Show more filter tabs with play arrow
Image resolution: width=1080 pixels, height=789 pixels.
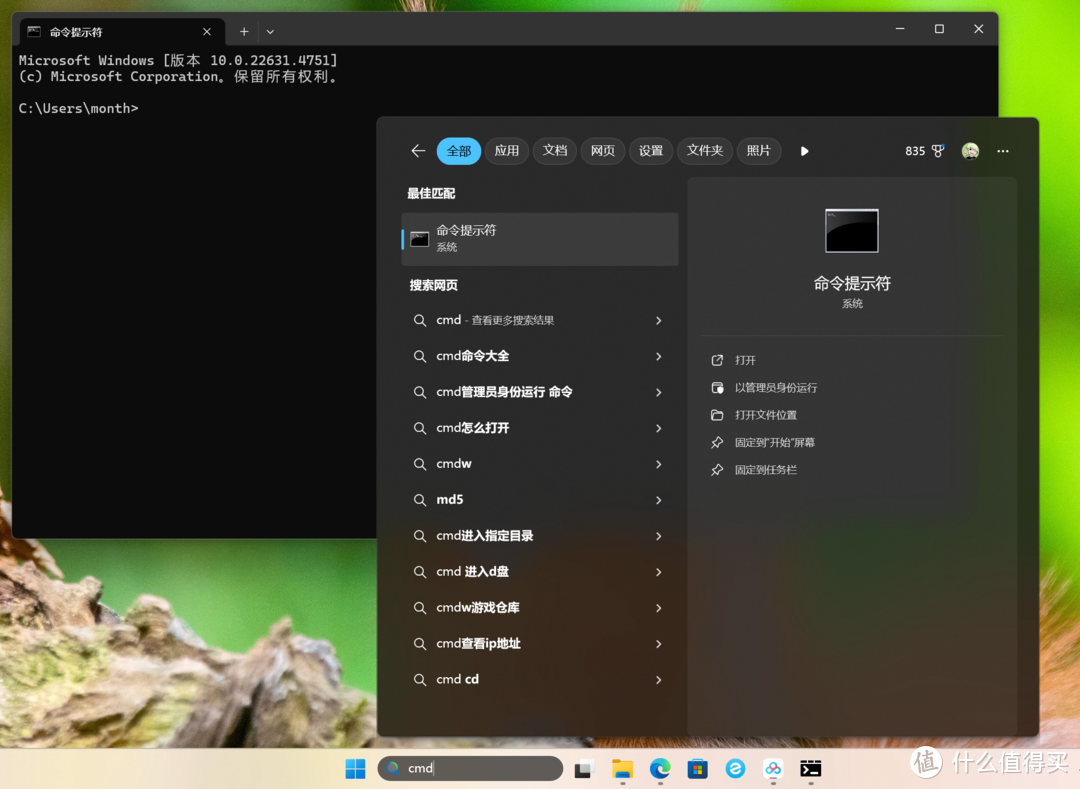click(804, 151)
